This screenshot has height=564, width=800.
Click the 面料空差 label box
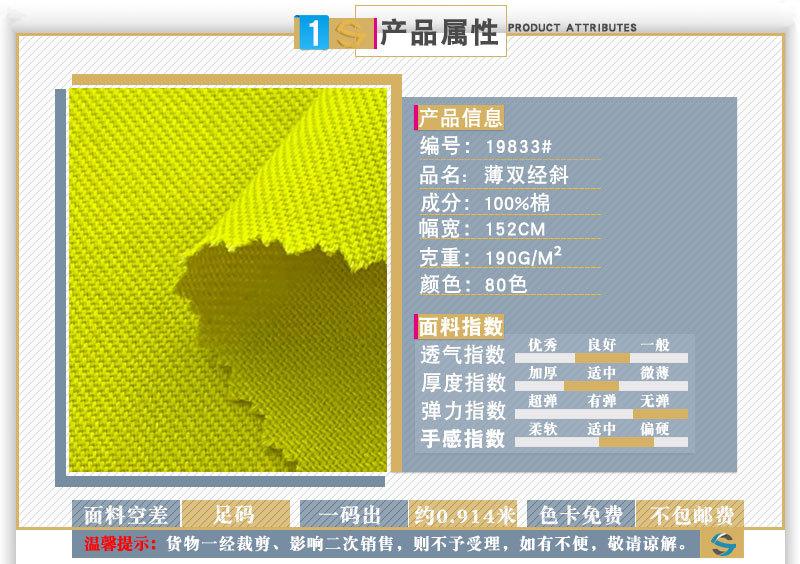126,515
